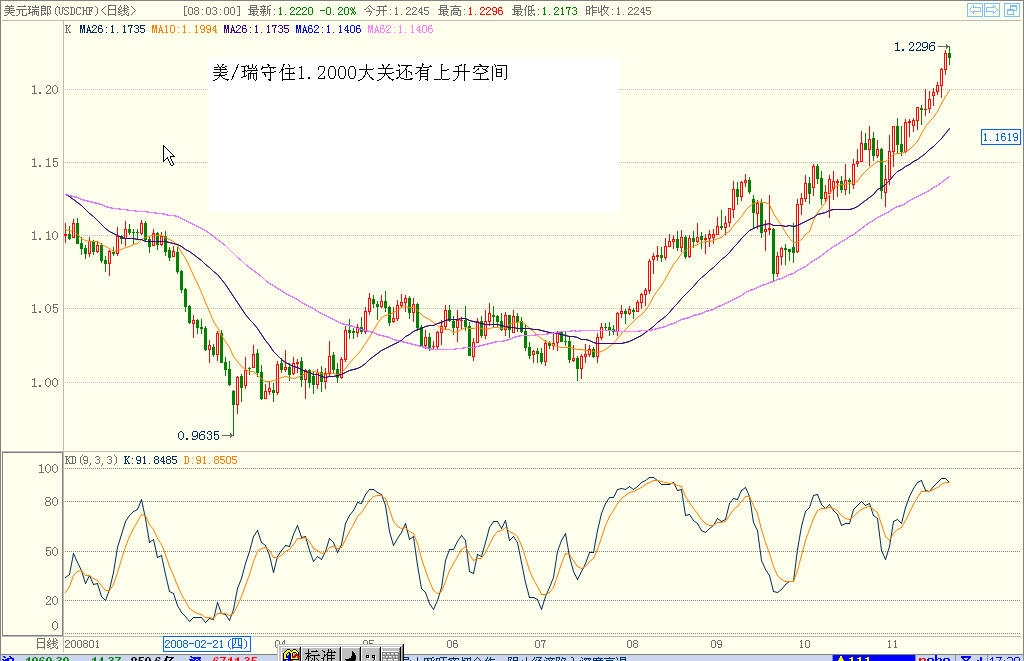Click the 1.00 price axis label
The width and height of the screenshot is (1024, 661).
coord(44,383)
